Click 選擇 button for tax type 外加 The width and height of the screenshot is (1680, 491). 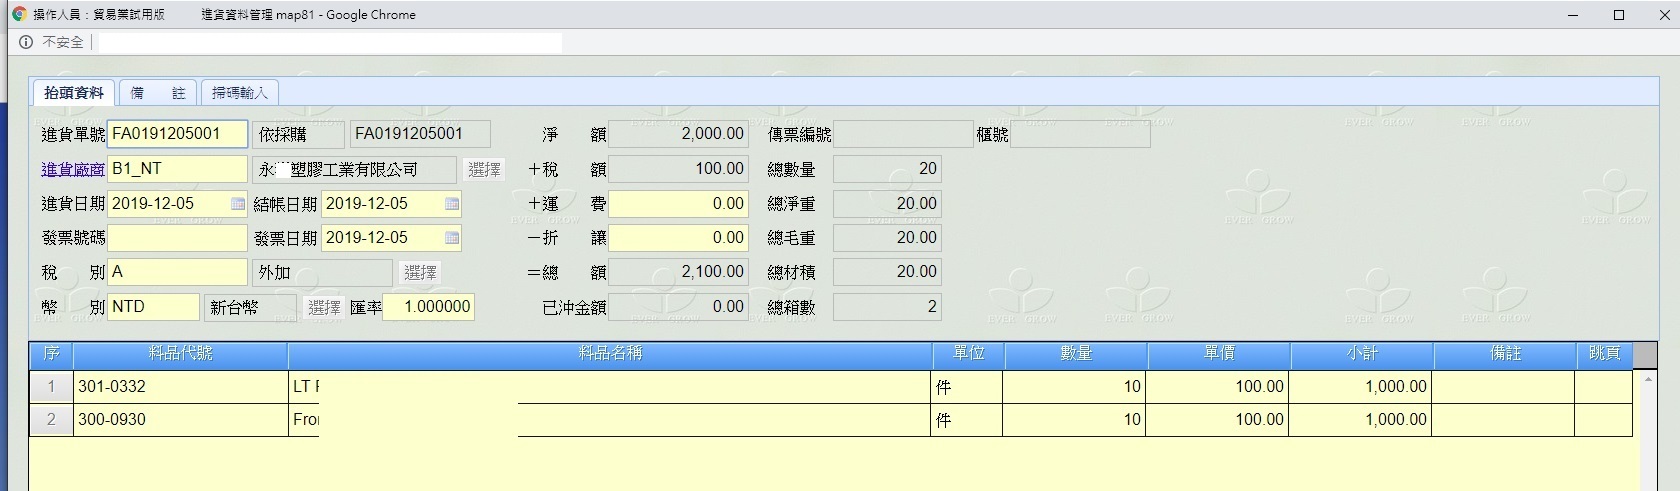(420, 272)
